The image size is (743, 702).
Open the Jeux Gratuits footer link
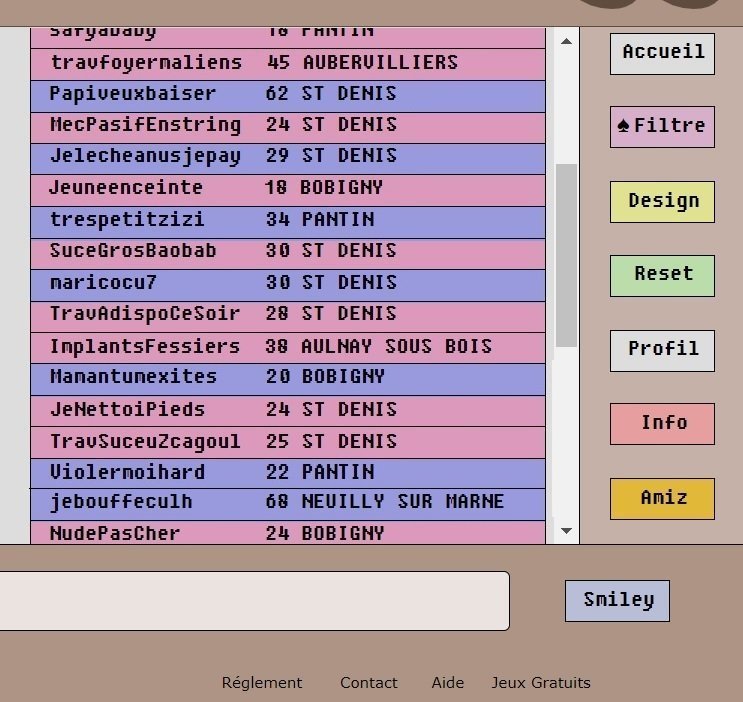pos(541,683)
